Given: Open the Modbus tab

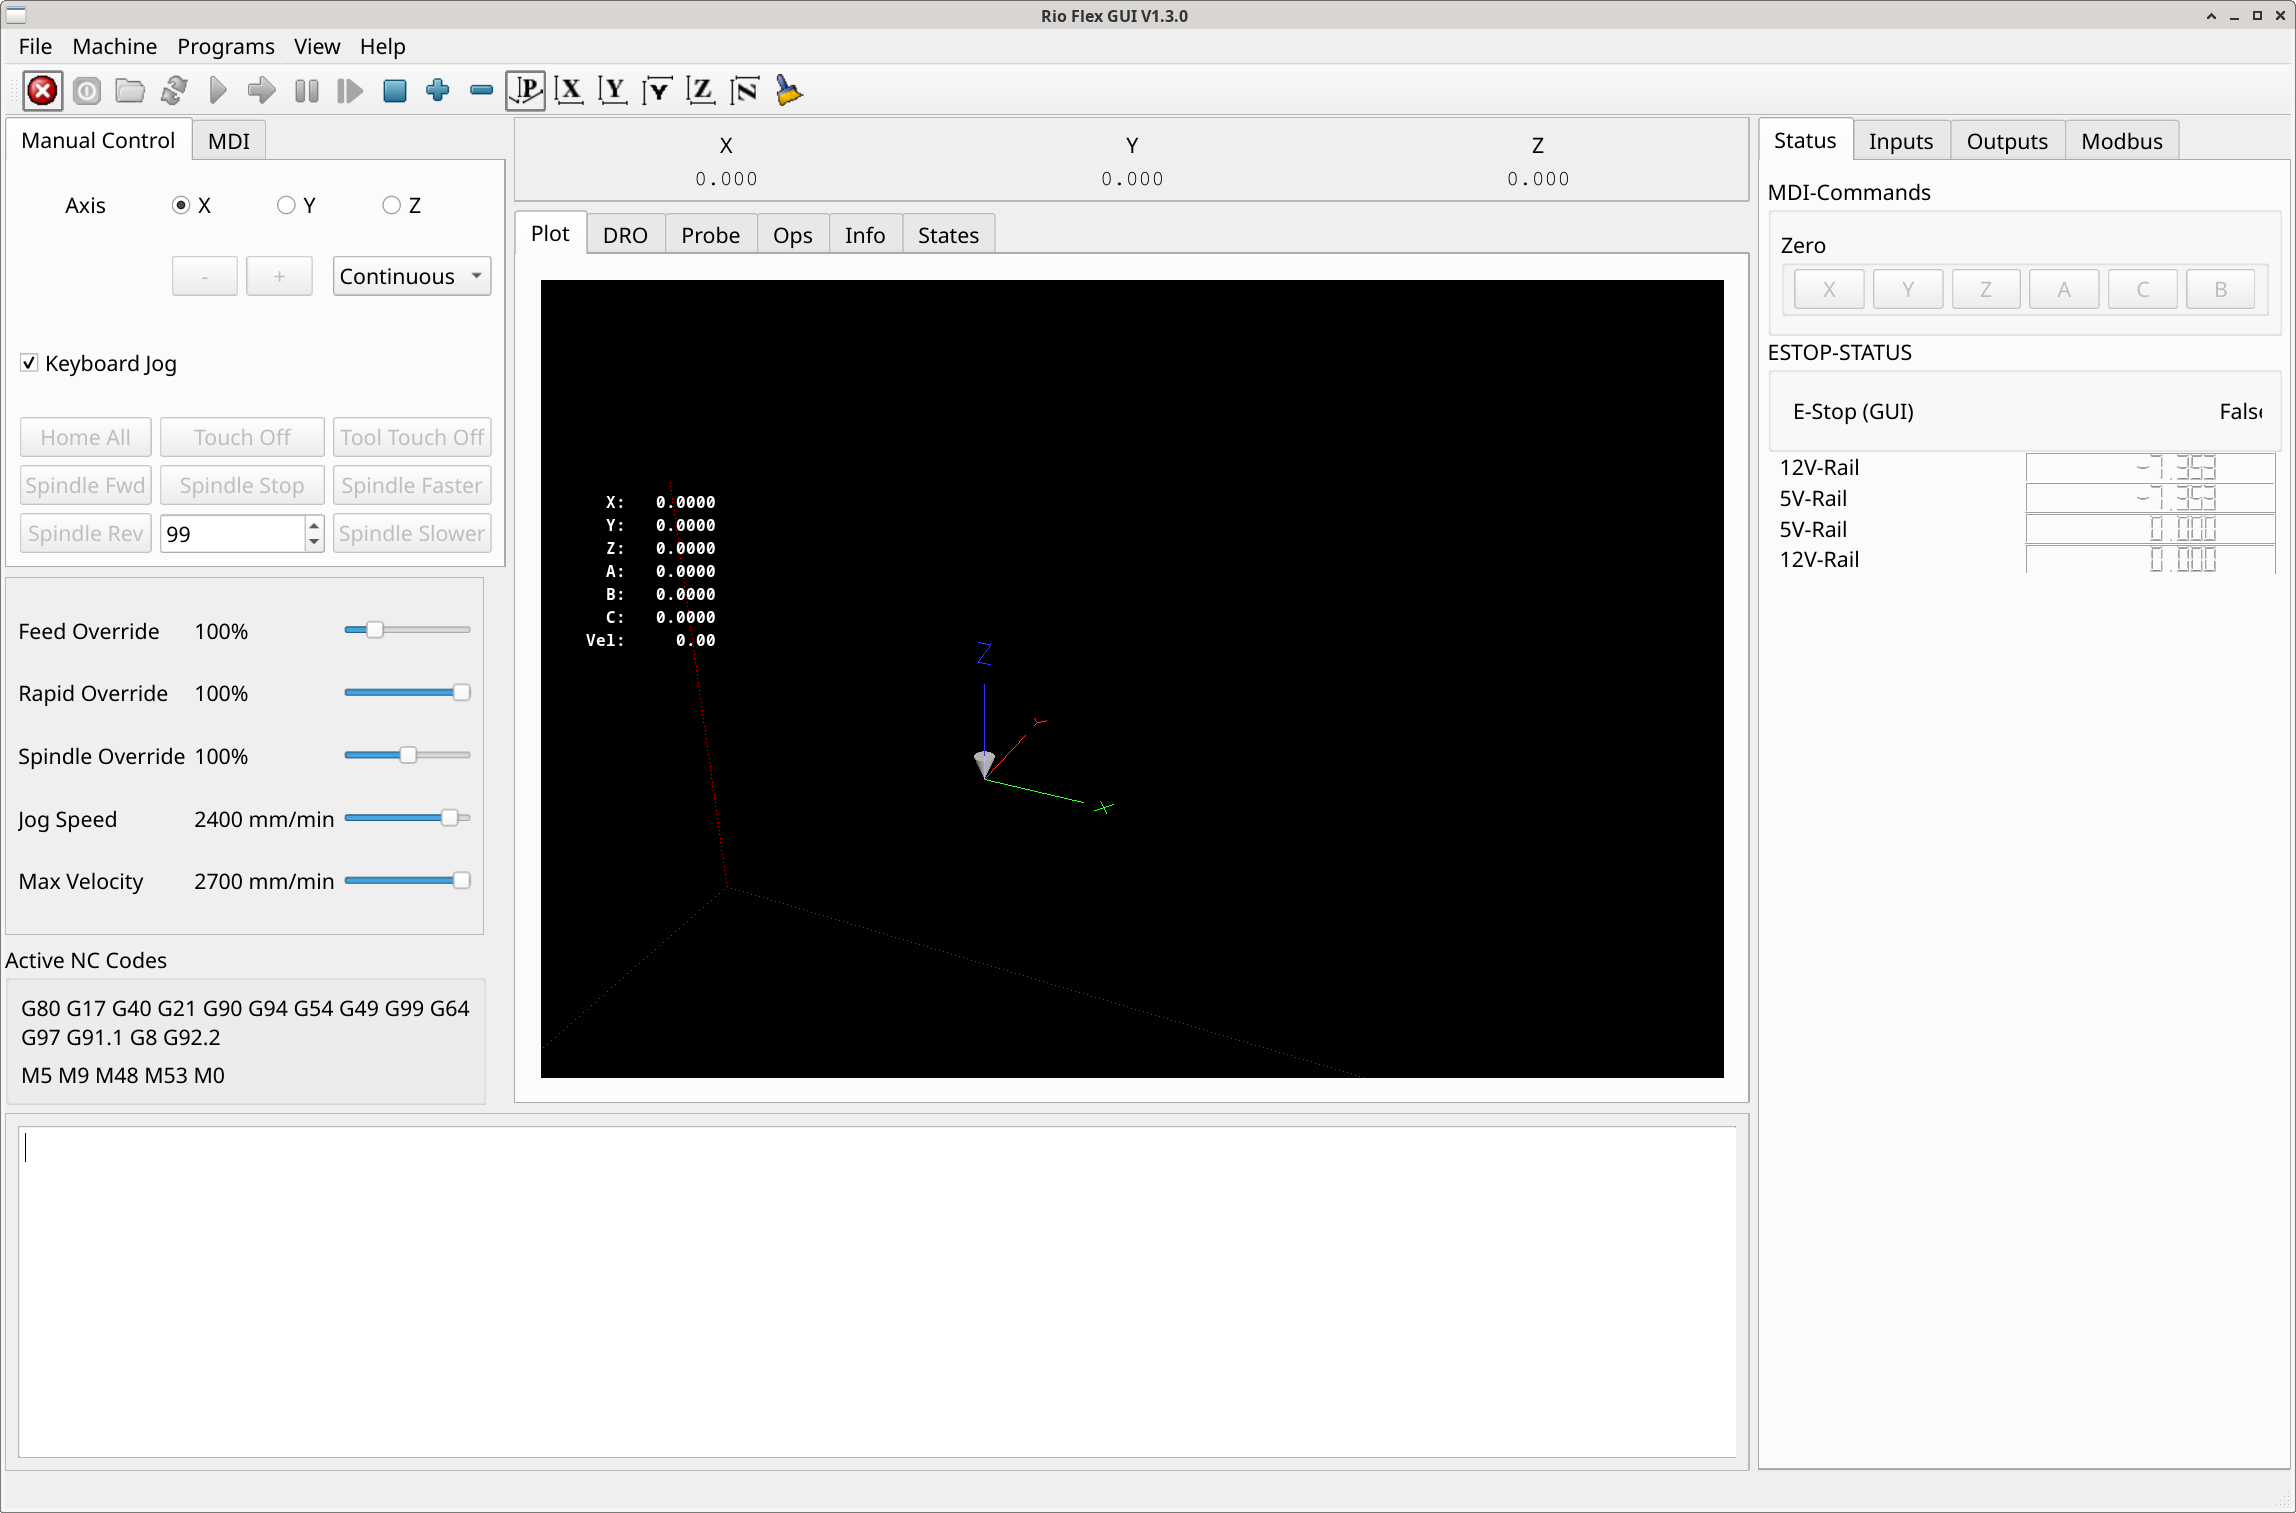Looking at the screenshot, I should coord(2121,141).
